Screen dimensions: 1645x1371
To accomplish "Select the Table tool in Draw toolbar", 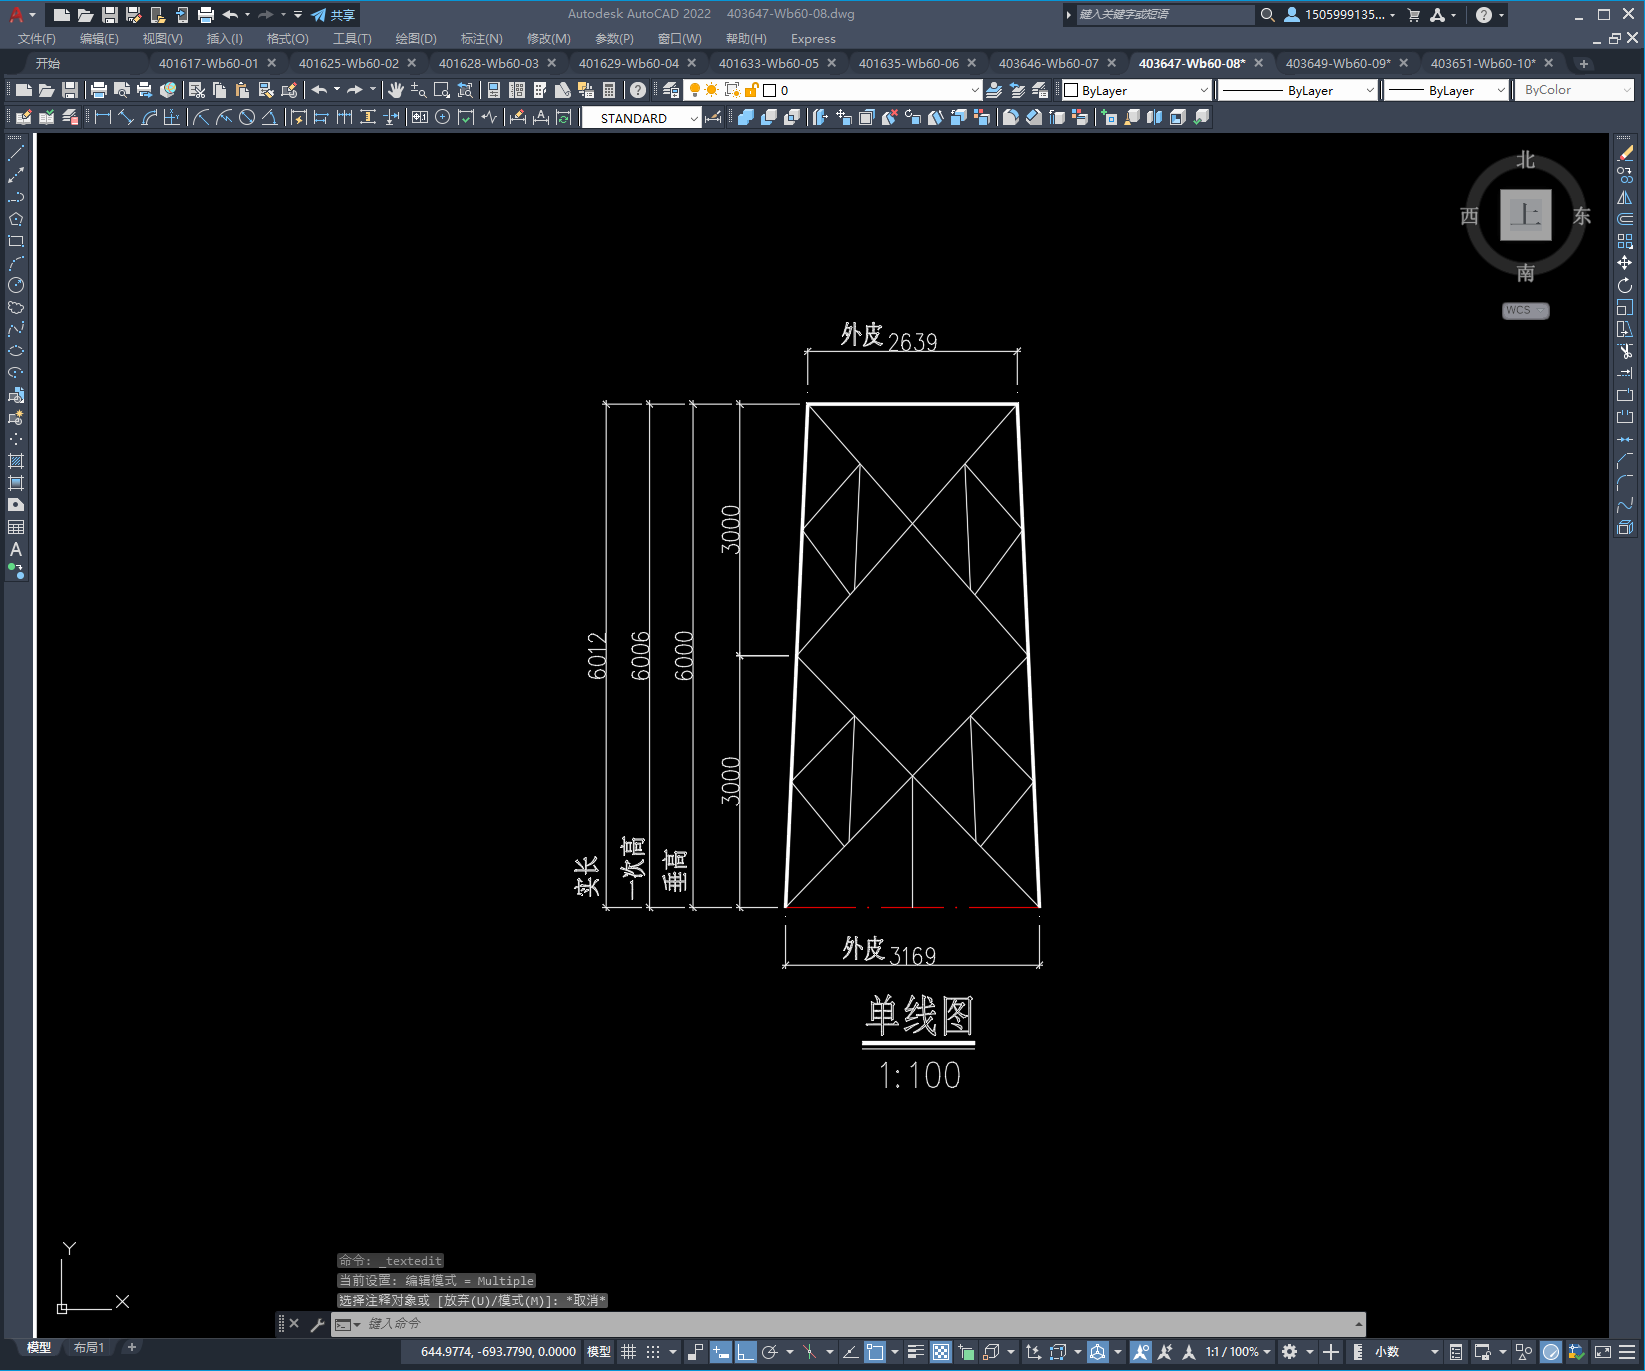I will 16,527.
